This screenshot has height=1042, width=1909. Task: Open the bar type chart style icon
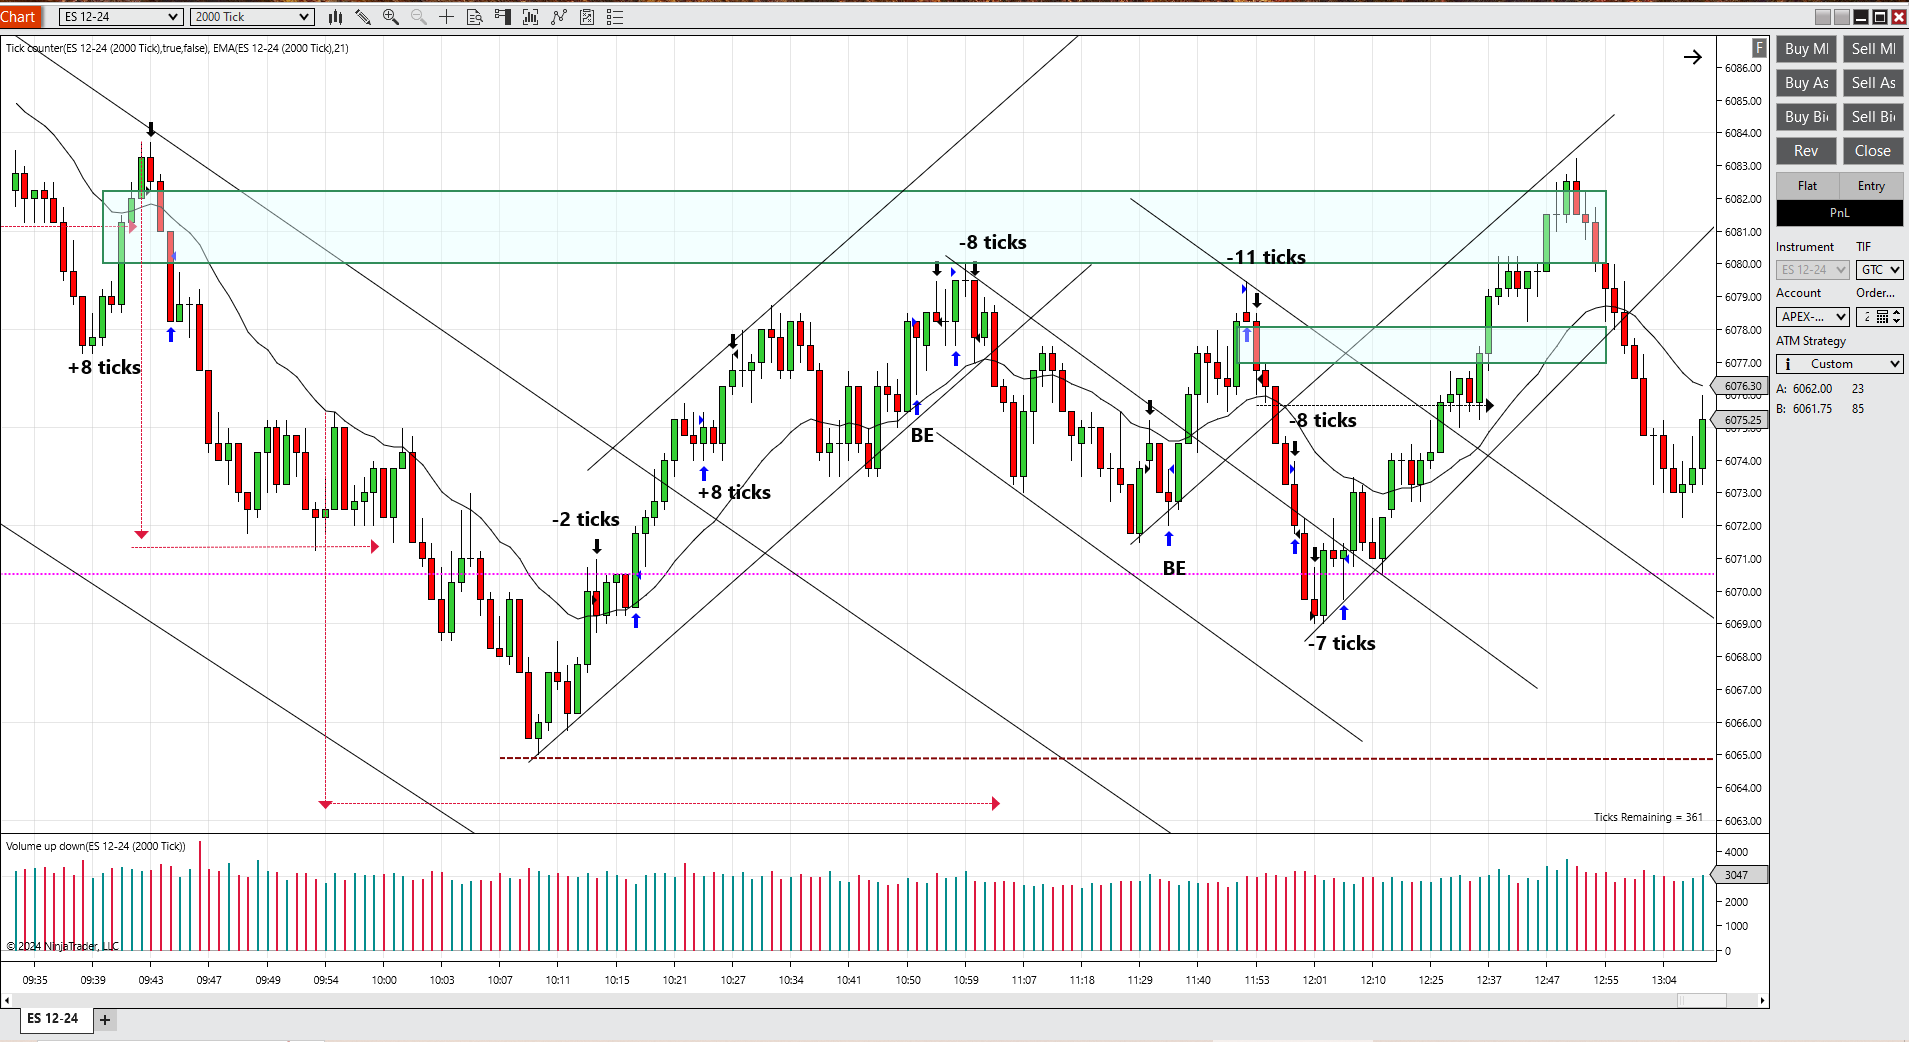[x=336, y=17]
